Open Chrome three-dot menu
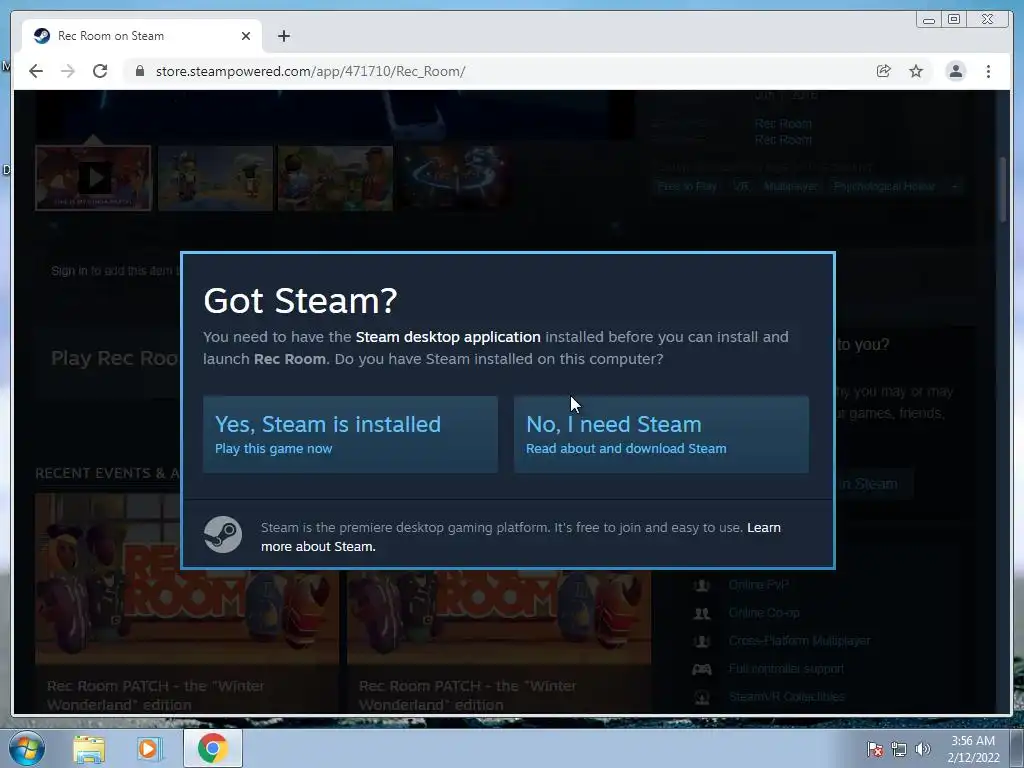Image resolution: width=1024 pixels, height=768 pixels. coord(988,71)
